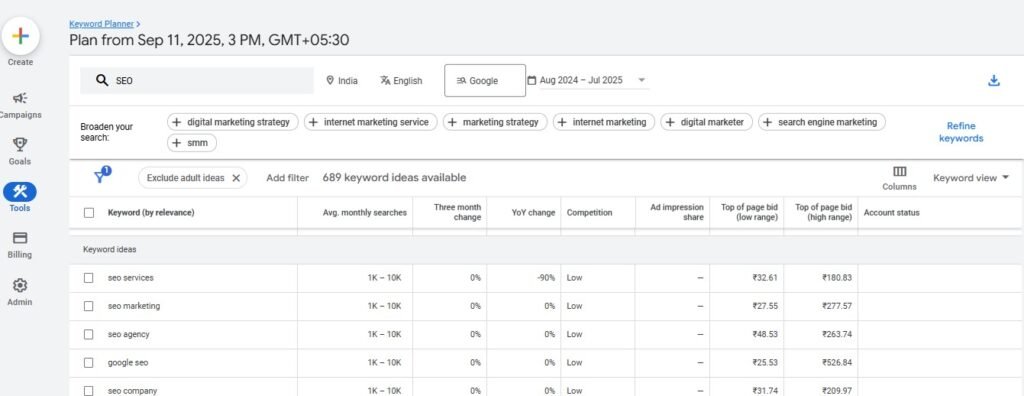The height and width of the screenshot is (396, 1024).
Task: Change the India location setting
Action: point(342,81)
